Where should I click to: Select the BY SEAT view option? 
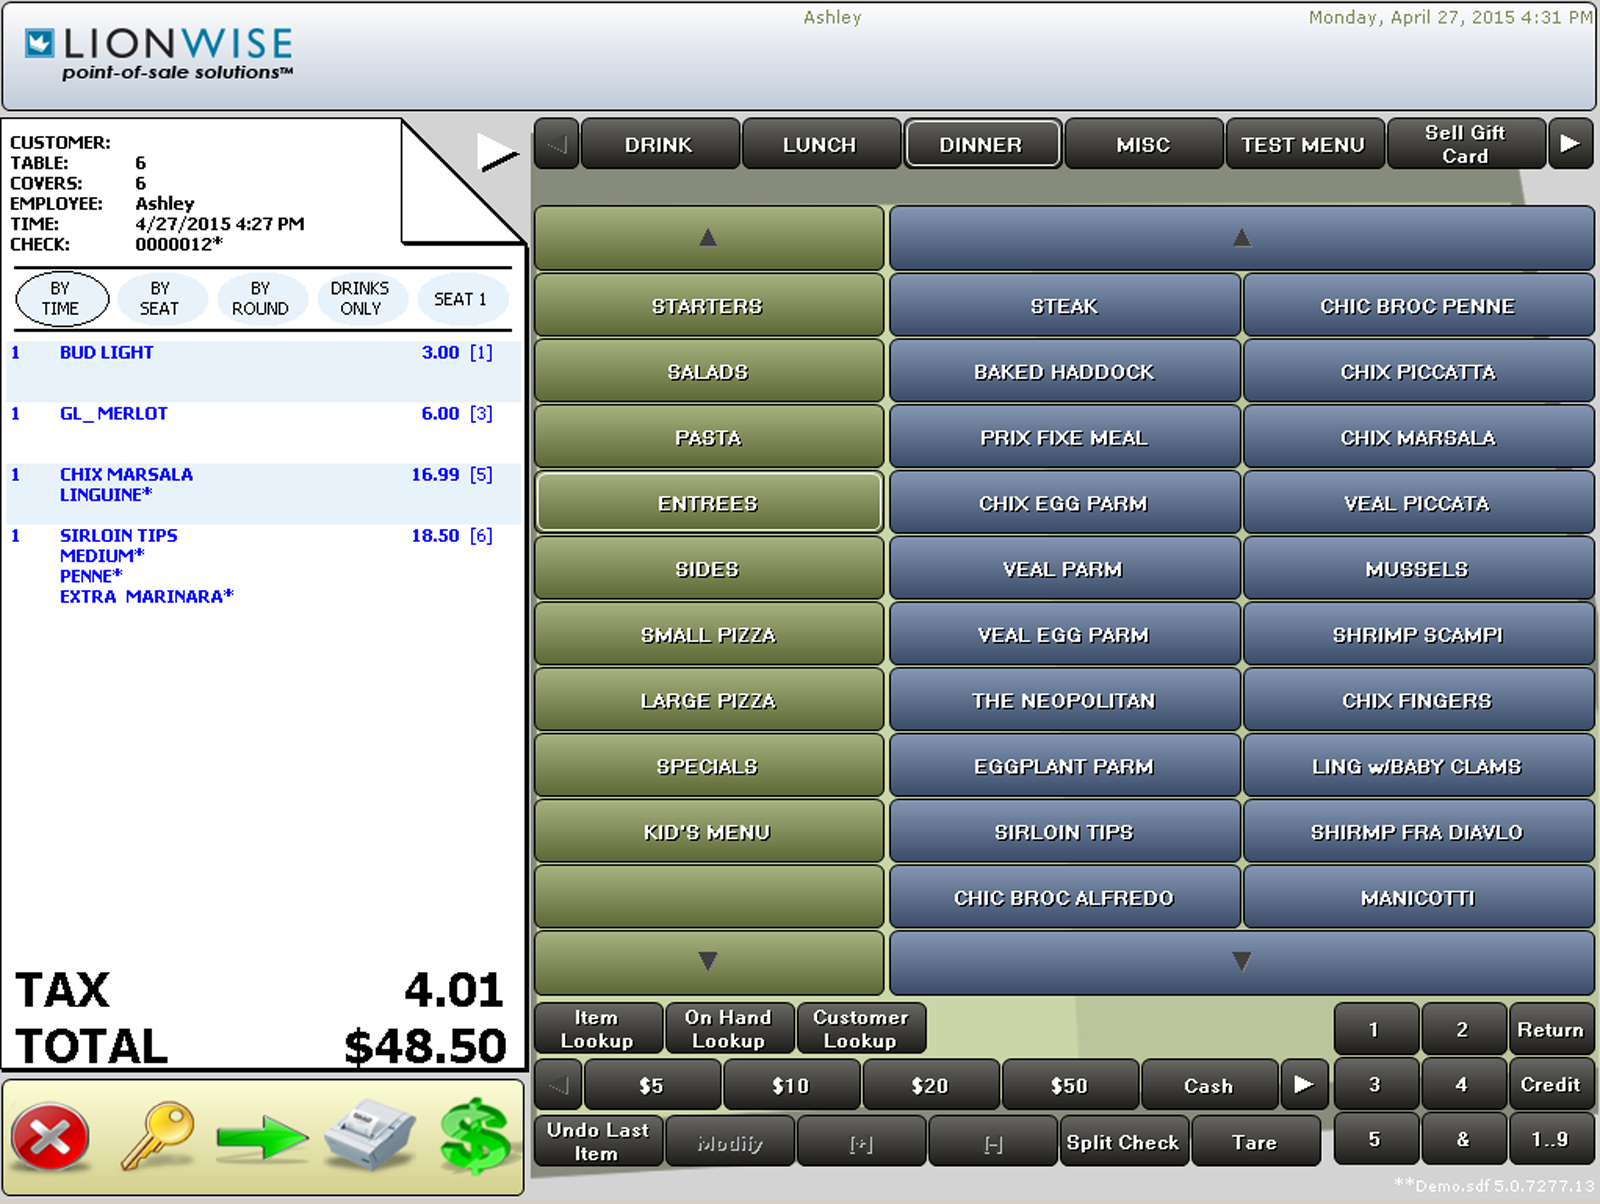tap(160, 299)
